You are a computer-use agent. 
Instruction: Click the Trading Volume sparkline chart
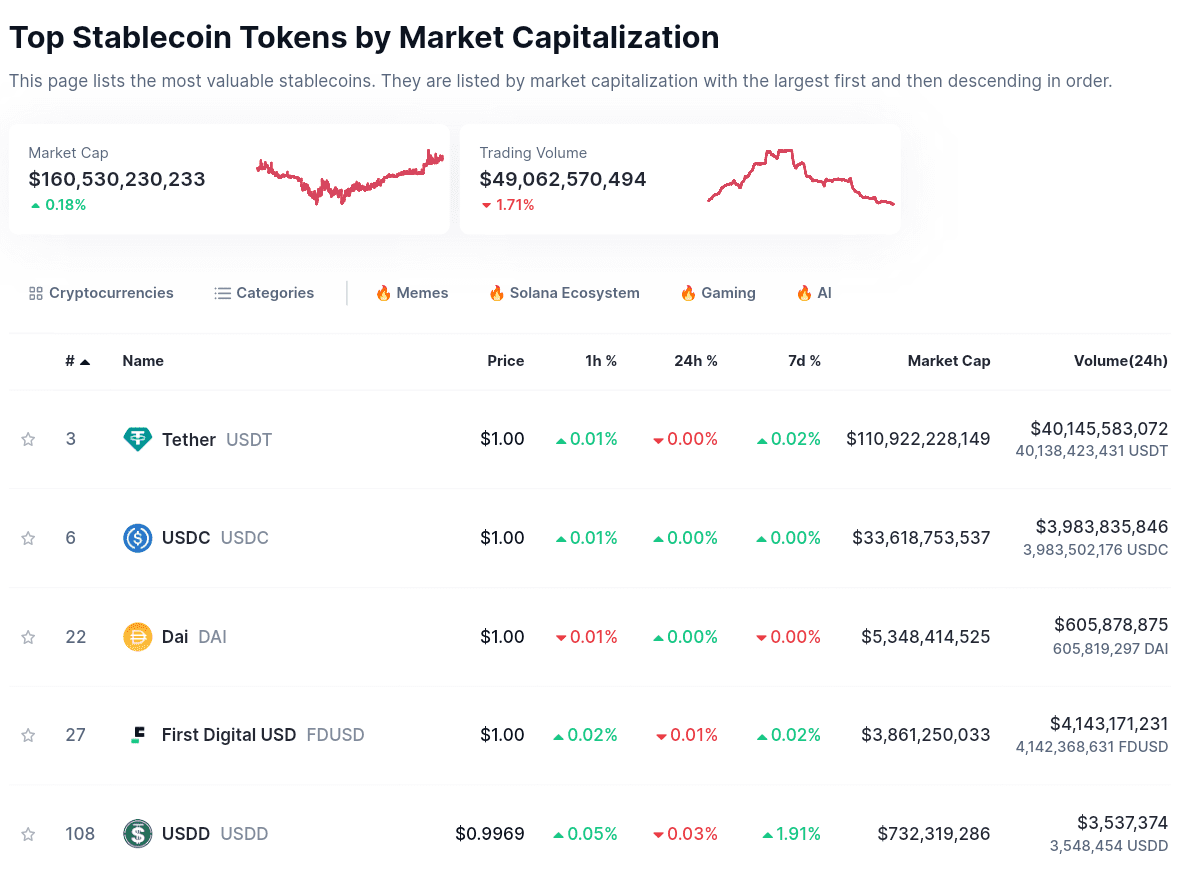pyautogui.click(x=800, y=177)
